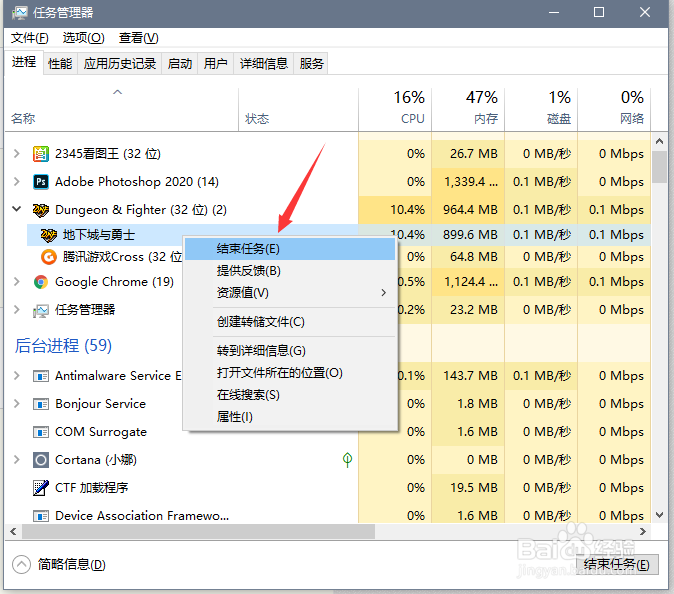Click the horizontal scrollbar right arrow
The image size is (674, 594).
[x=643, y=532]
